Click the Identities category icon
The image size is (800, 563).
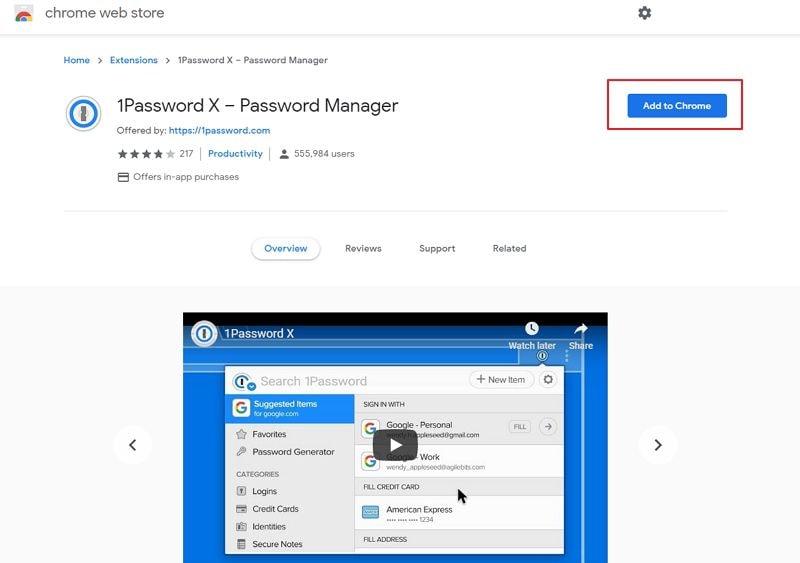[x=241, y=526]
